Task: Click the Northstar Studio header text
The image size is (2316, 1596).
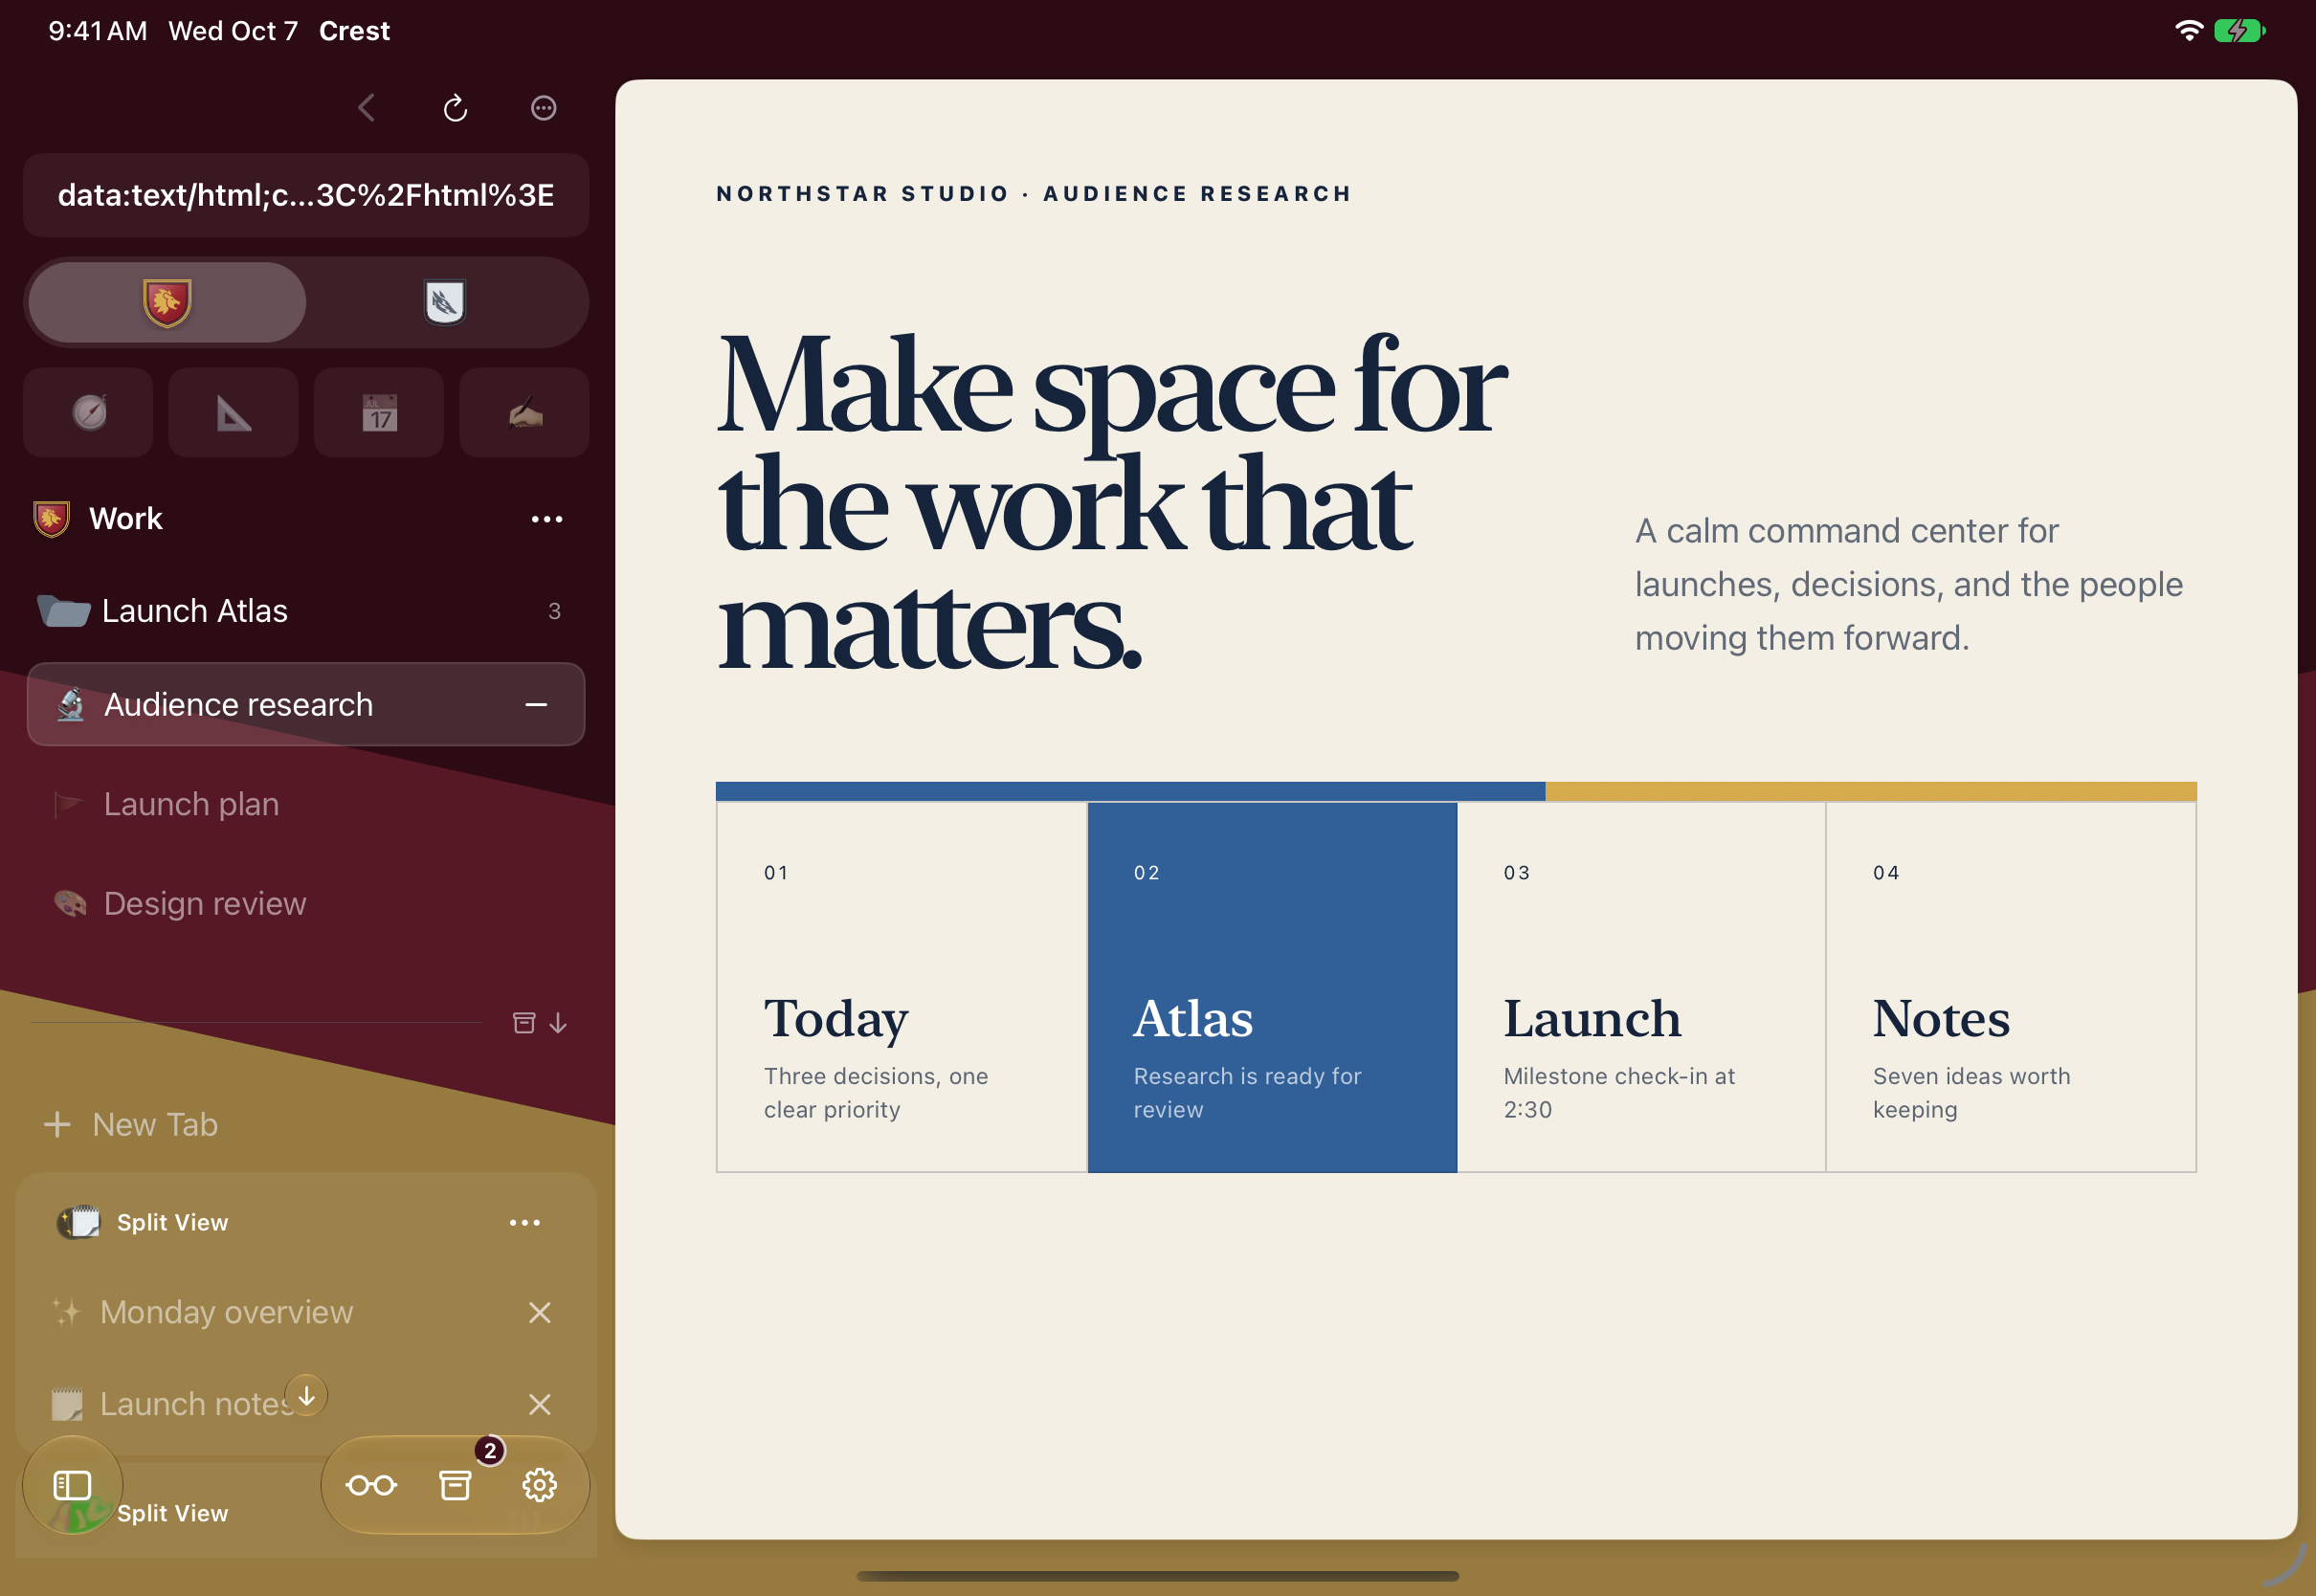Action: (x=1034, y=194)
